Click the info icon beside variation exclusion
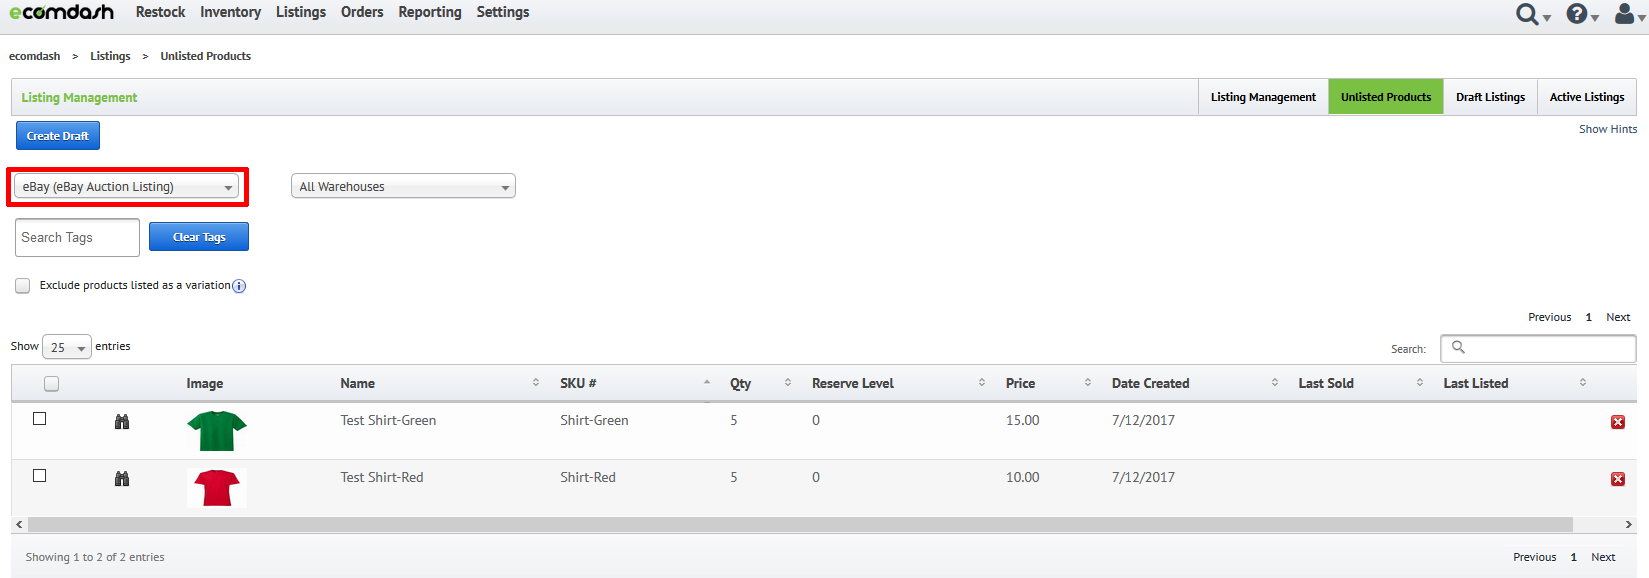 (x=239, y=286)
